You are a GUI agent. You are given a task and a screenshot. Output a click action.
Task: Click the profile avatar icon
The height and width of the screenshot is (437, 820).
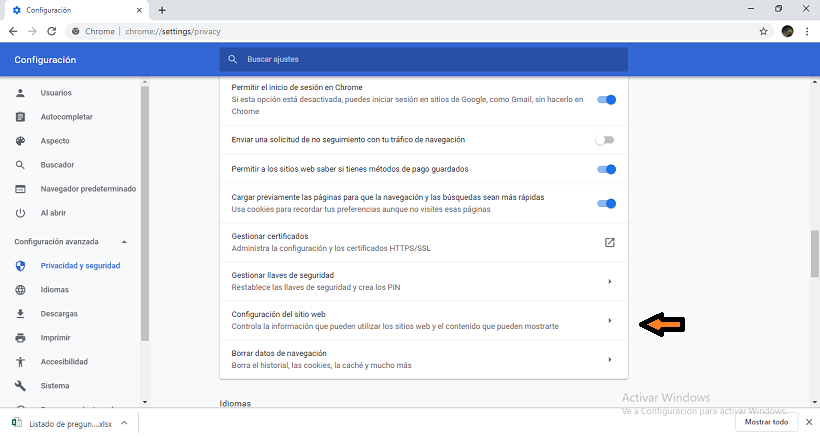[x=787, y=31]
